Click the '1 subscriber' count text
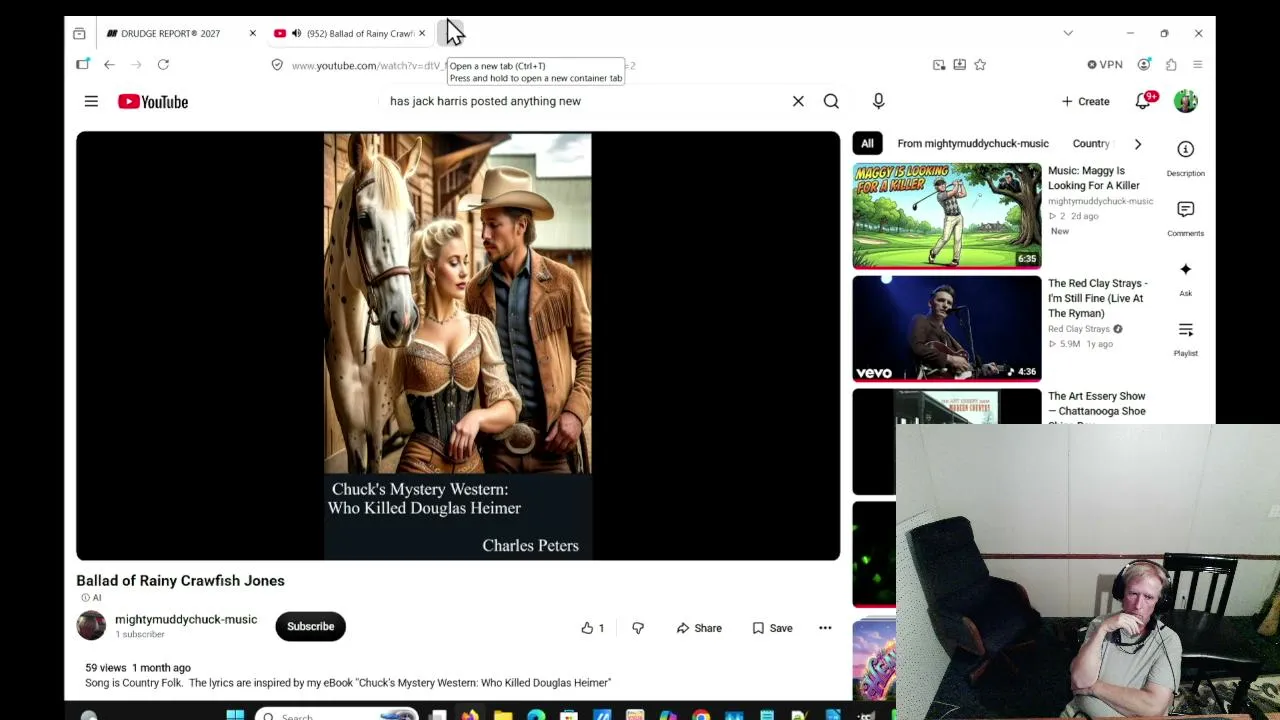 point(140,634)
